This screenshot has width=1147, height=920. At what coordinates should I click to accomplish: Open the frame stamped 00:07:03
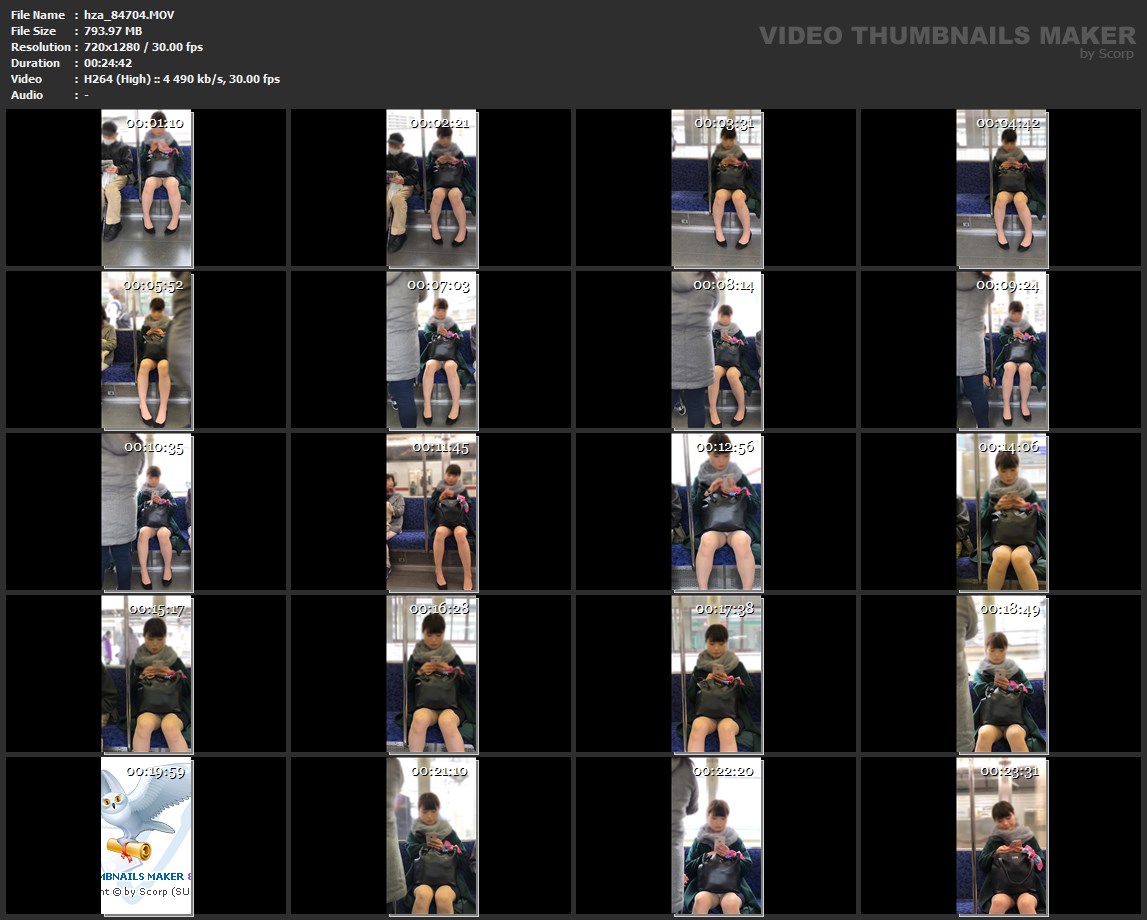[x=432, y=350]
